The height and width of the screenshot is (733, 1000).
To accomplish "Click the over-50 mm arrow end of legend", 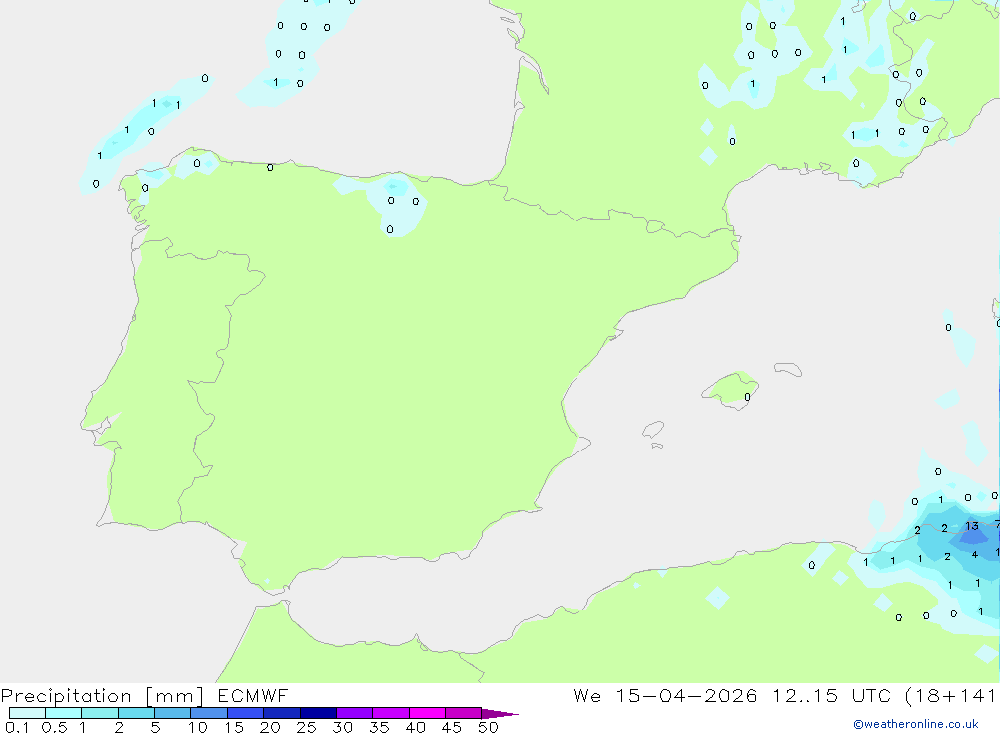I will [x=500, y=714].
